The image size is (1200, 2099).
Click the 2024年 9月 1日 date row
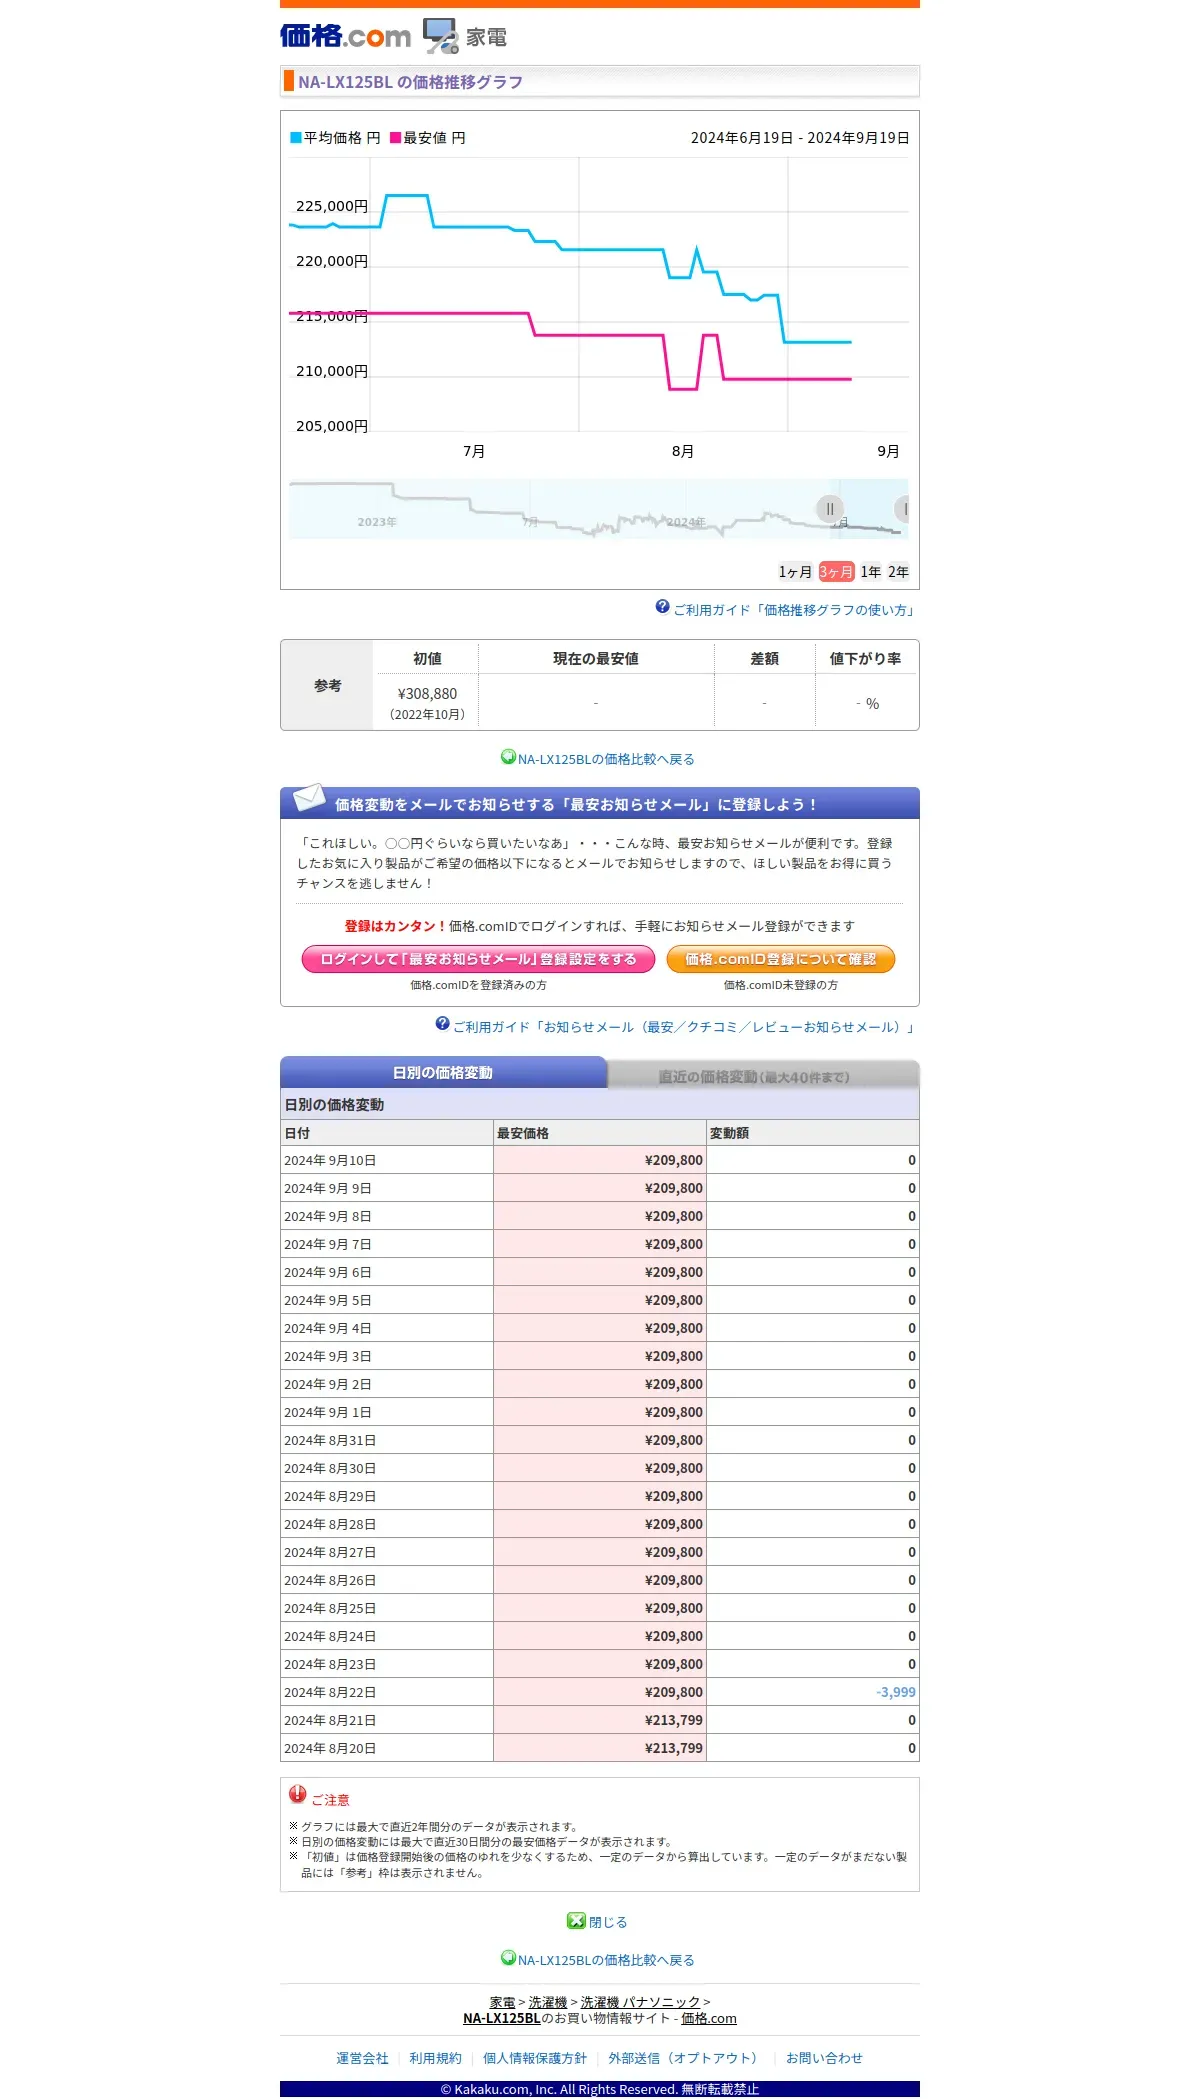pos(600,1412)
